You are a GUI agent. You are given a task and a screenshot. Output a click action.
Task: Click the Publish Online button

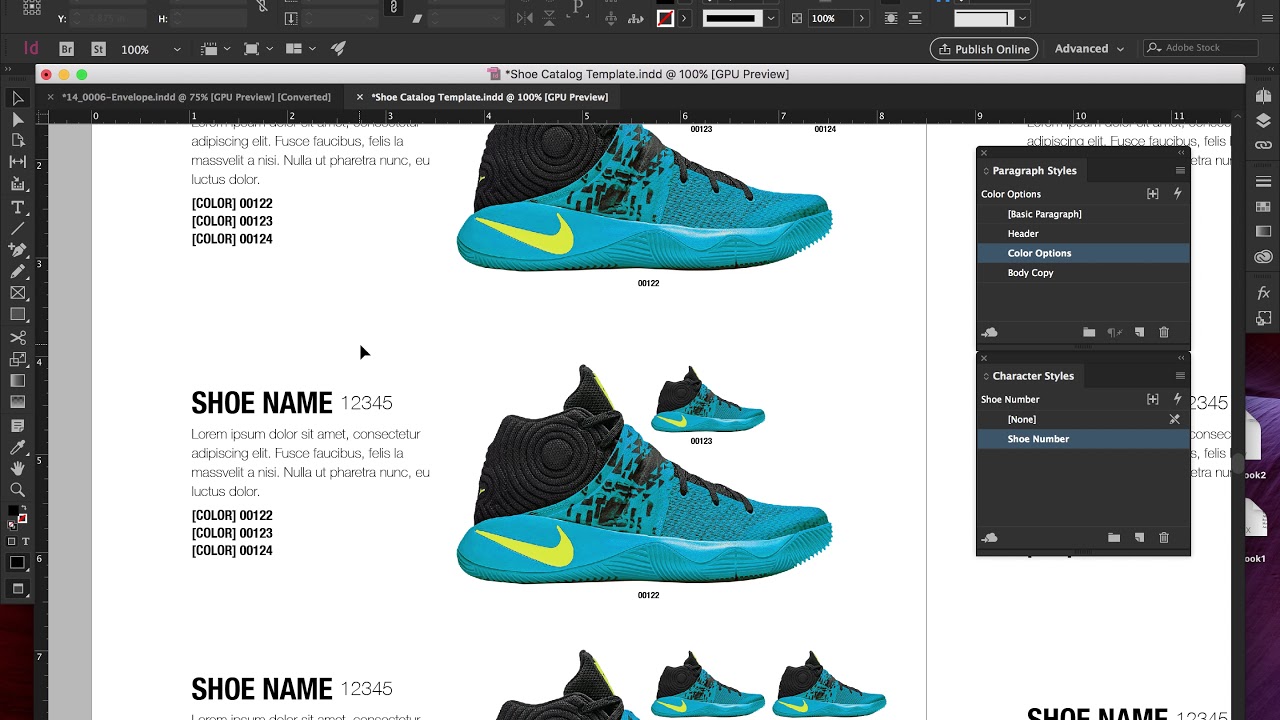pos(984,49)
